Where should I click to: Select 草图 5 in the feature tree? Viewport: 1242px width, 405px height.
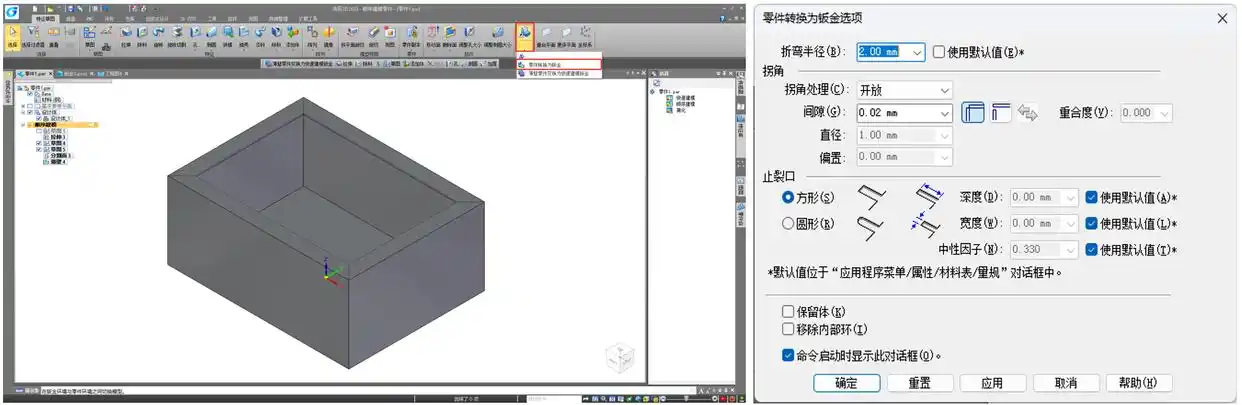pos(56,149)
